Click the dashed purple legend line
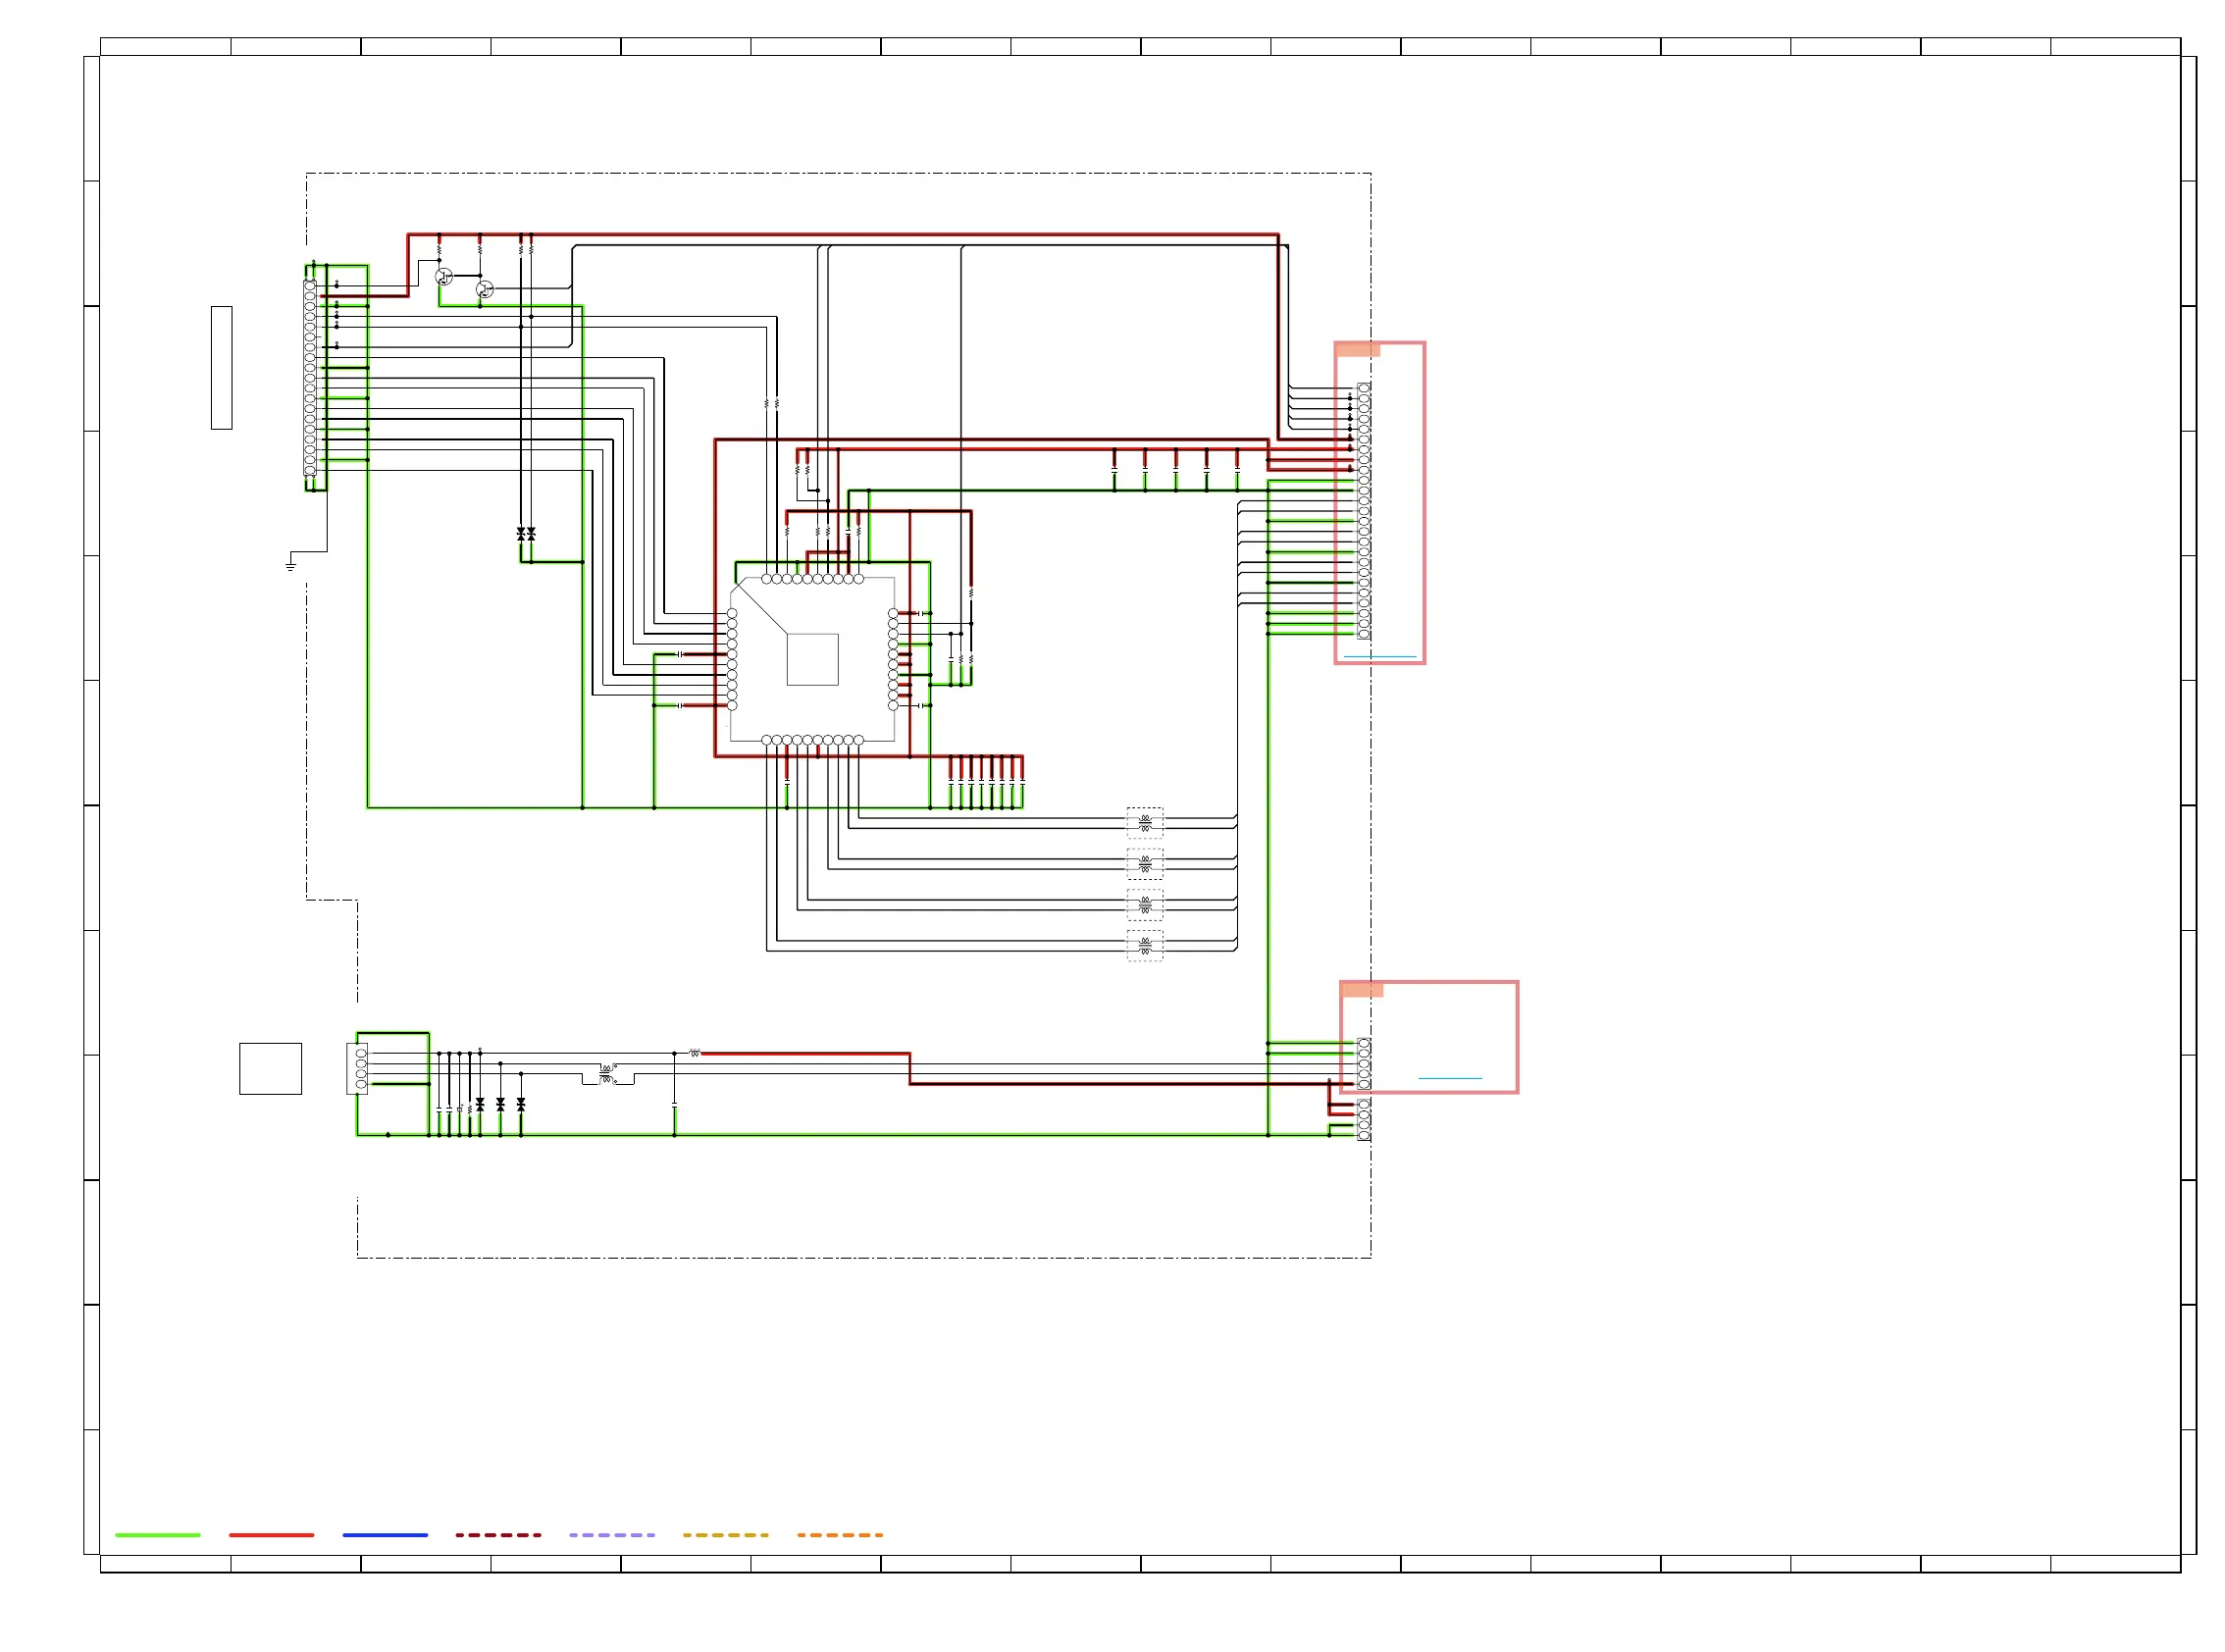The height and width of the screenshot is (1652, 2225). tap(612, 1534)
